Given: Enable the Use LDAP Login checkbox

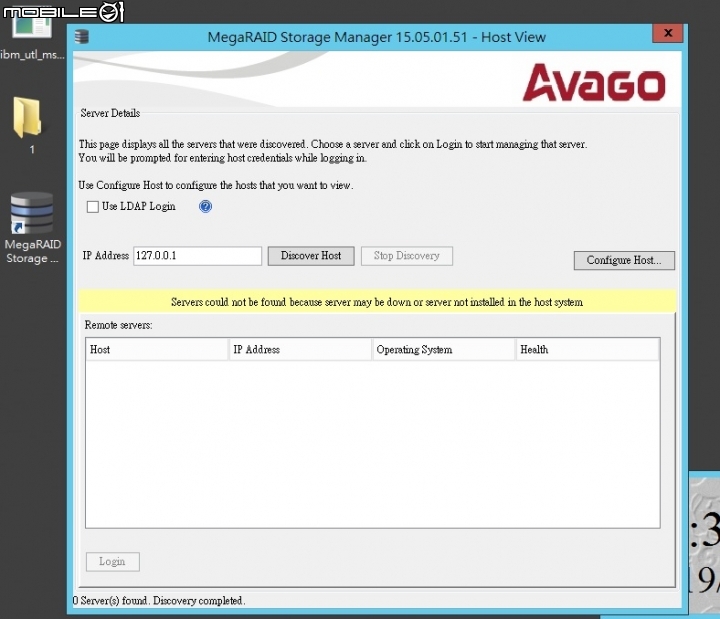Looking at the screenshot, I should click(93, 207).
